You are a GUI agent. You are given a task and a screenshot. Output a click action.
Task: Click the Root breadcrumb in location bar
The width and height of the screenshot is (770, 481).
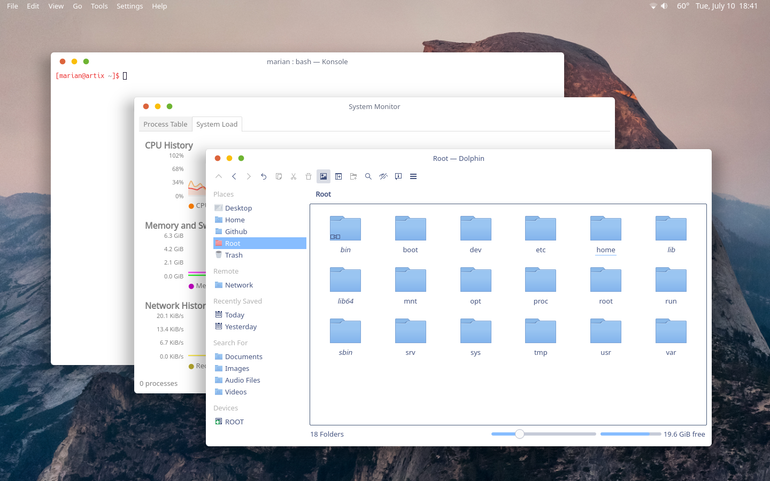coord(323,194)
